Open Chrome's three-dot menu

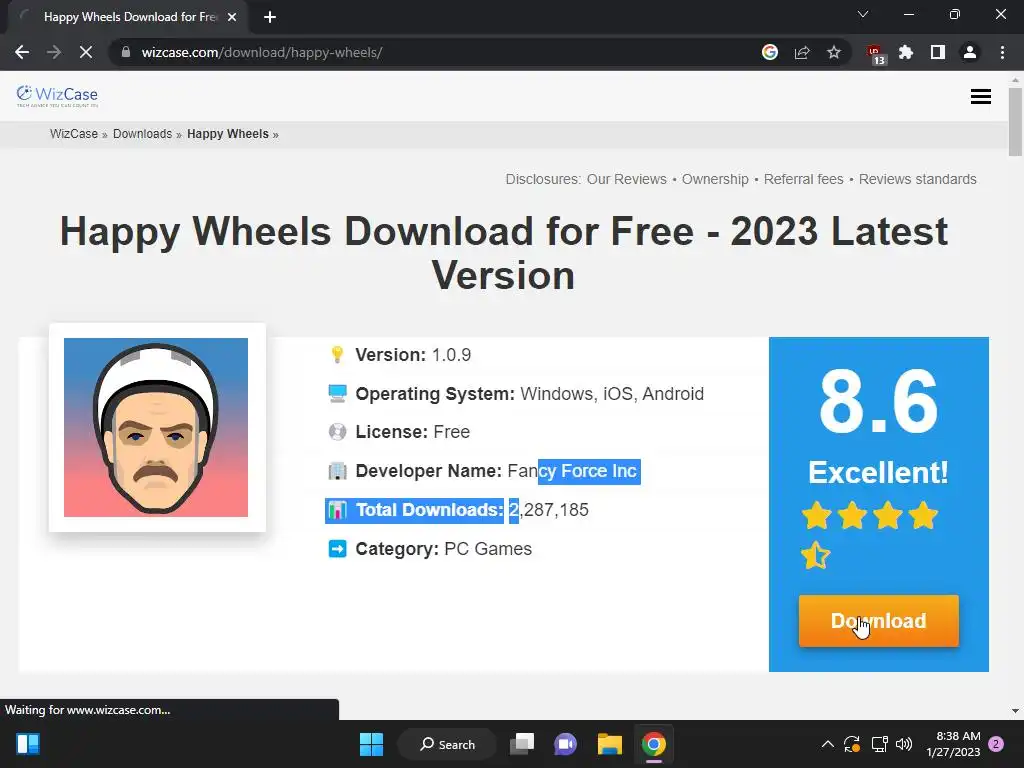[1002, 52]
